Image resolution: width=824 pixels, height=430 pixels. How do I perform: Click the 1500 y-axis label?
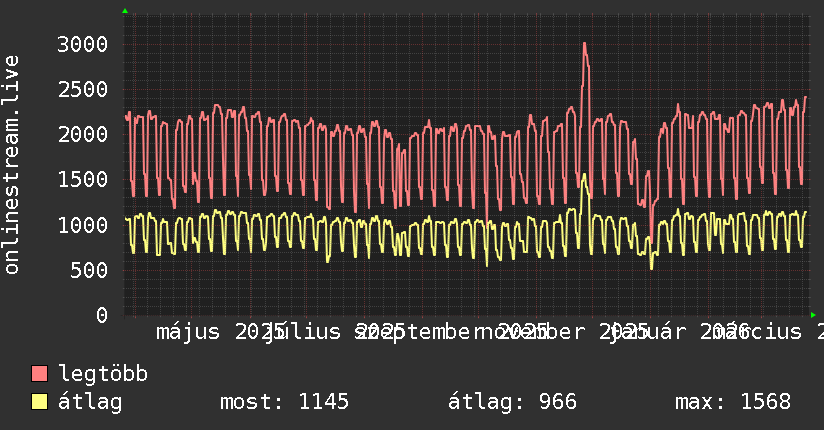pos(83,180)
